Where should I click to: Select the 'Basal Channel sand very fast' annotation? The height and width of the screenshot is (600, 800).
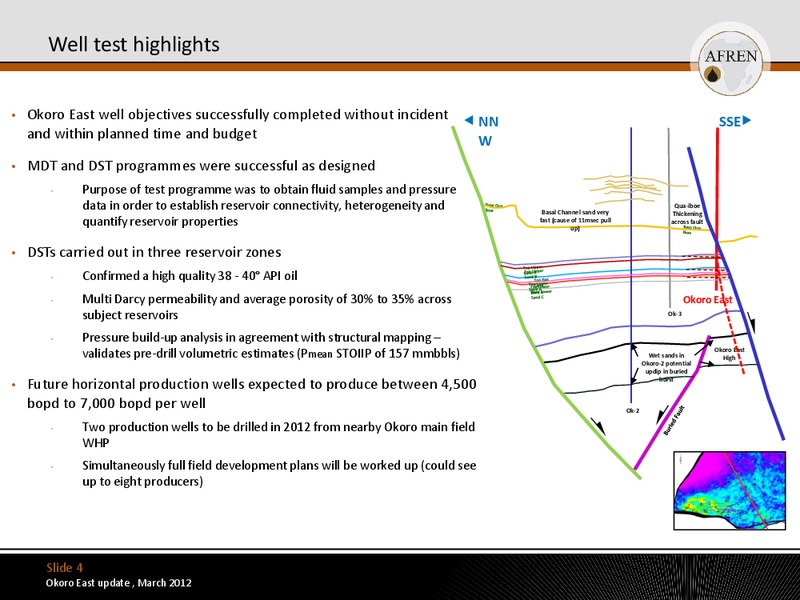[x=575, y=220]
